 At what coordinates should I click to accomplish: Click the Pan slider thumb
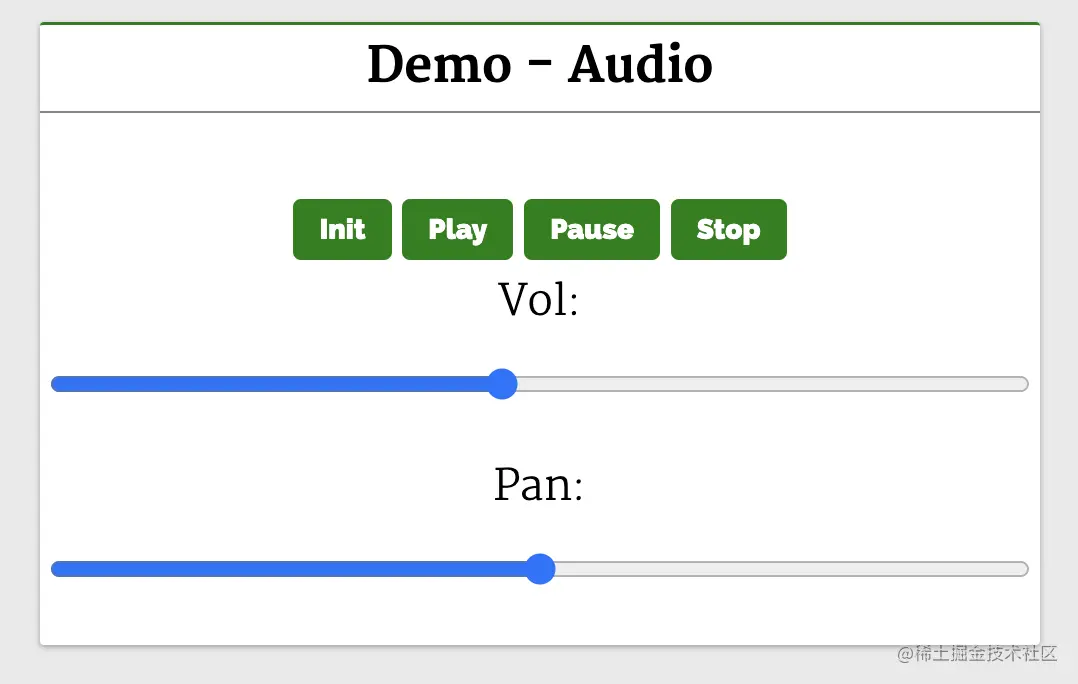coord(540,569)
